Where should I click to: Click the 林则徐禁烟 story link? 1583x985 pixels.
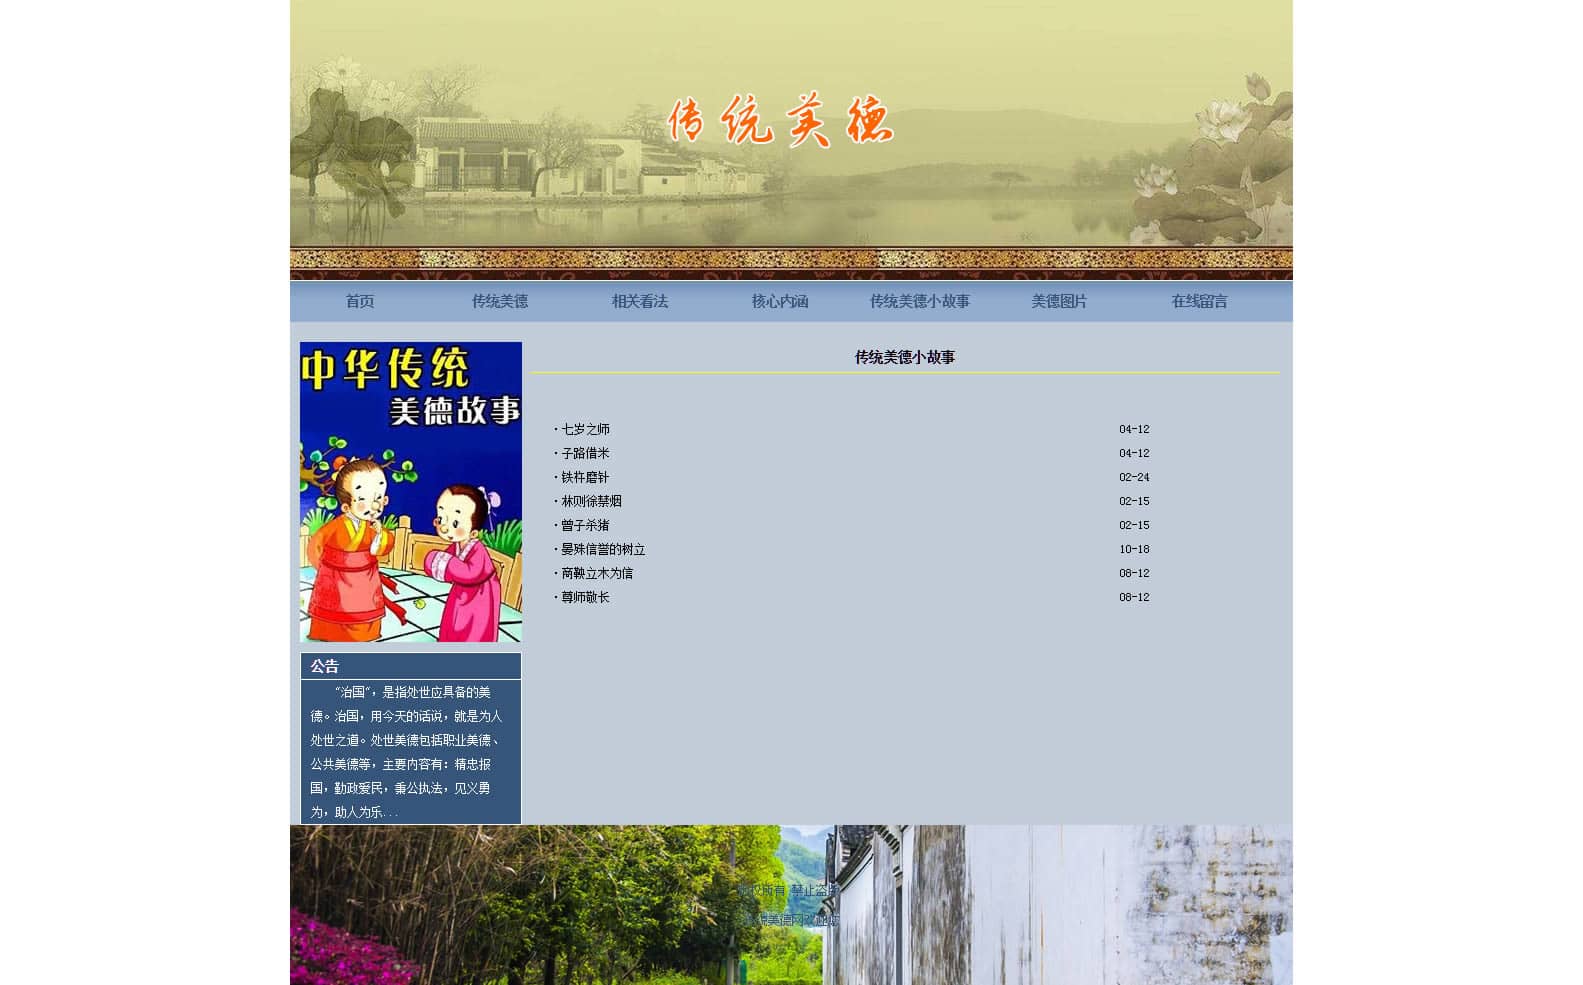(591, 501)
